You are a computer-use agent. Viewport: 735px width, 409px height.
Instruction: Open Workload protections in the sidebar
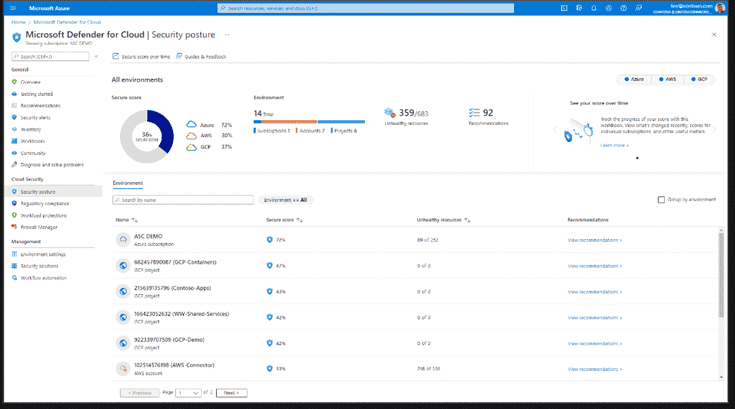point(43,216)
